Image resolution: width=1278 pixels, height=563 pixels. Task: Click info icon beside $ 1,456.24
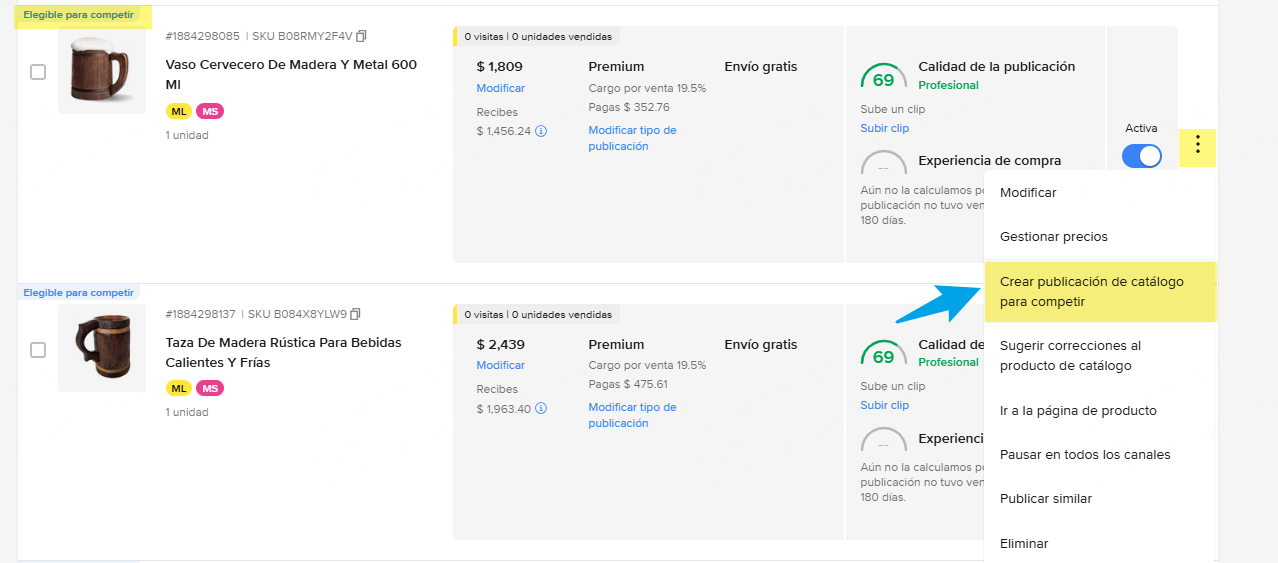[541, 131]
